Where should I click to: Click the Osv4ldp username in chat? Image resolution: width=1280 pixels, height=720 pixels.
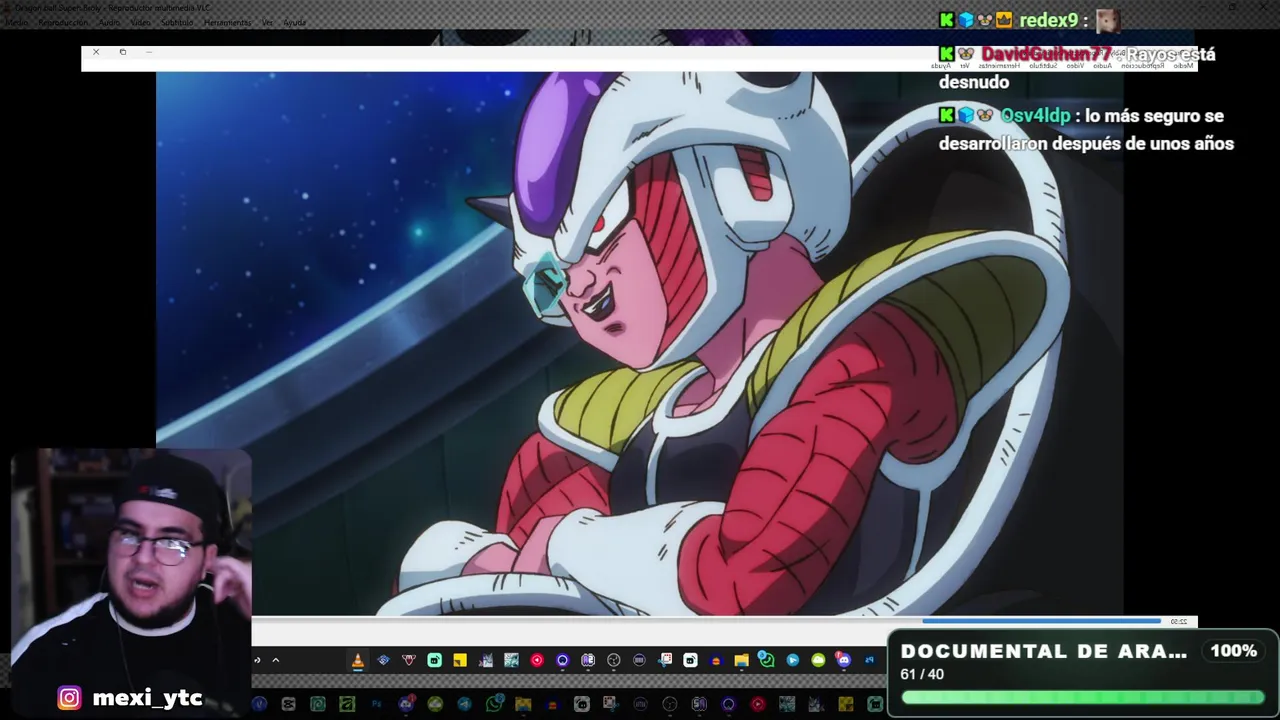coord(1035,116)
